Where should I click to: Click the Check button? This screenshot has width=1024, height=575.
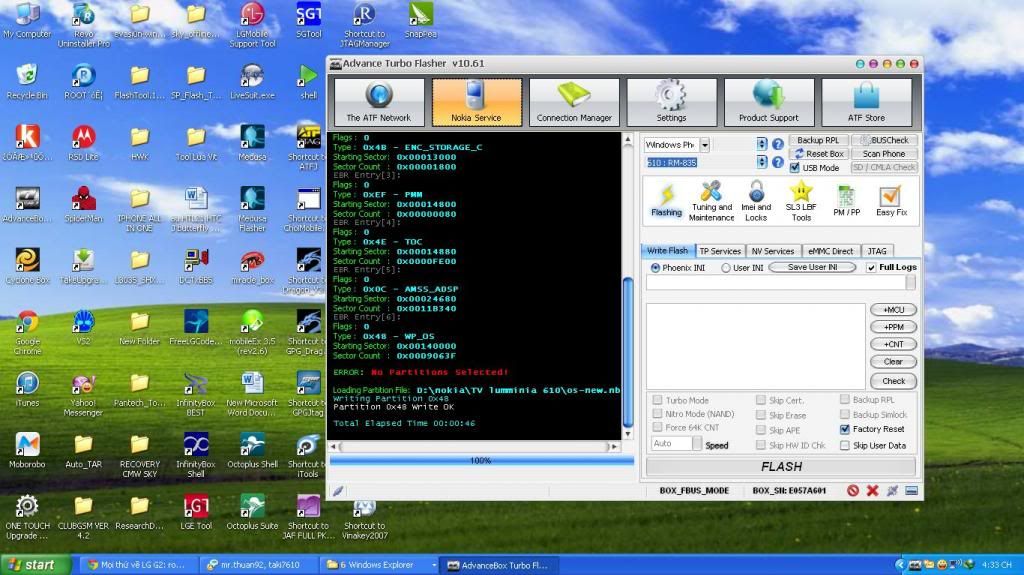[893, 381]
